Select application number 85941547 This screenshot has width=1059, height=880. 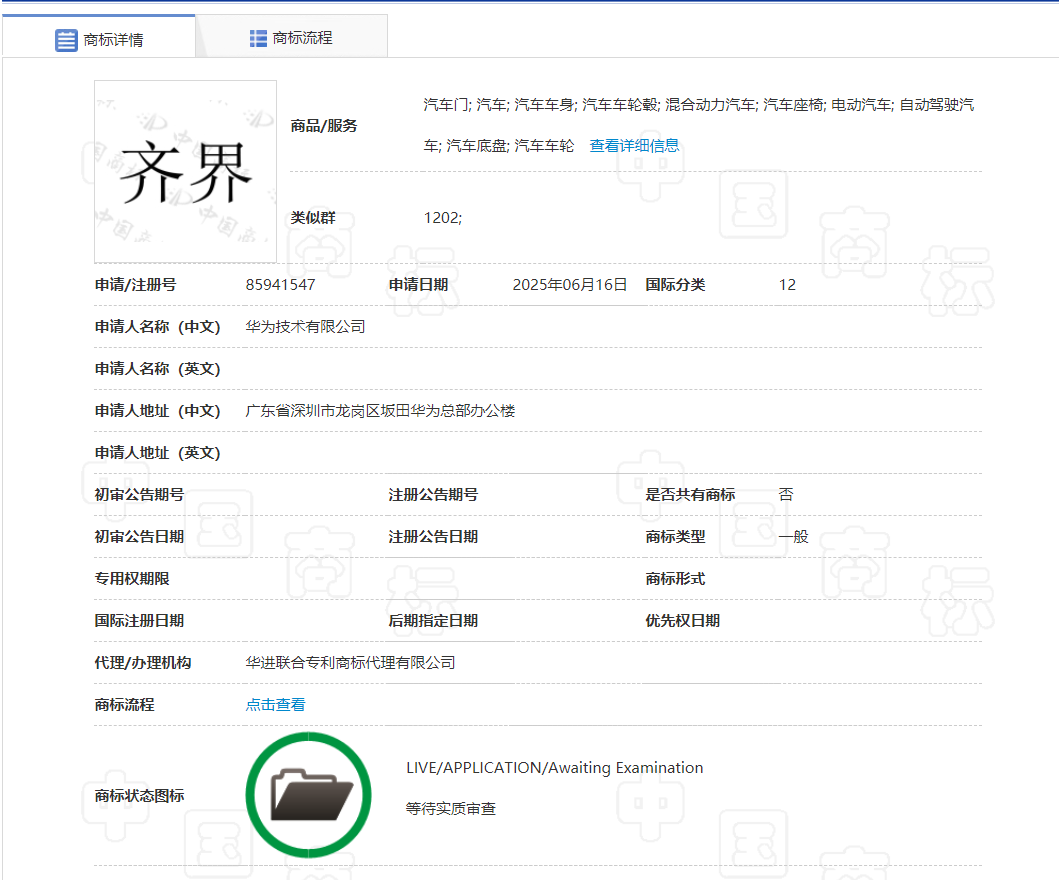point(280,285)
